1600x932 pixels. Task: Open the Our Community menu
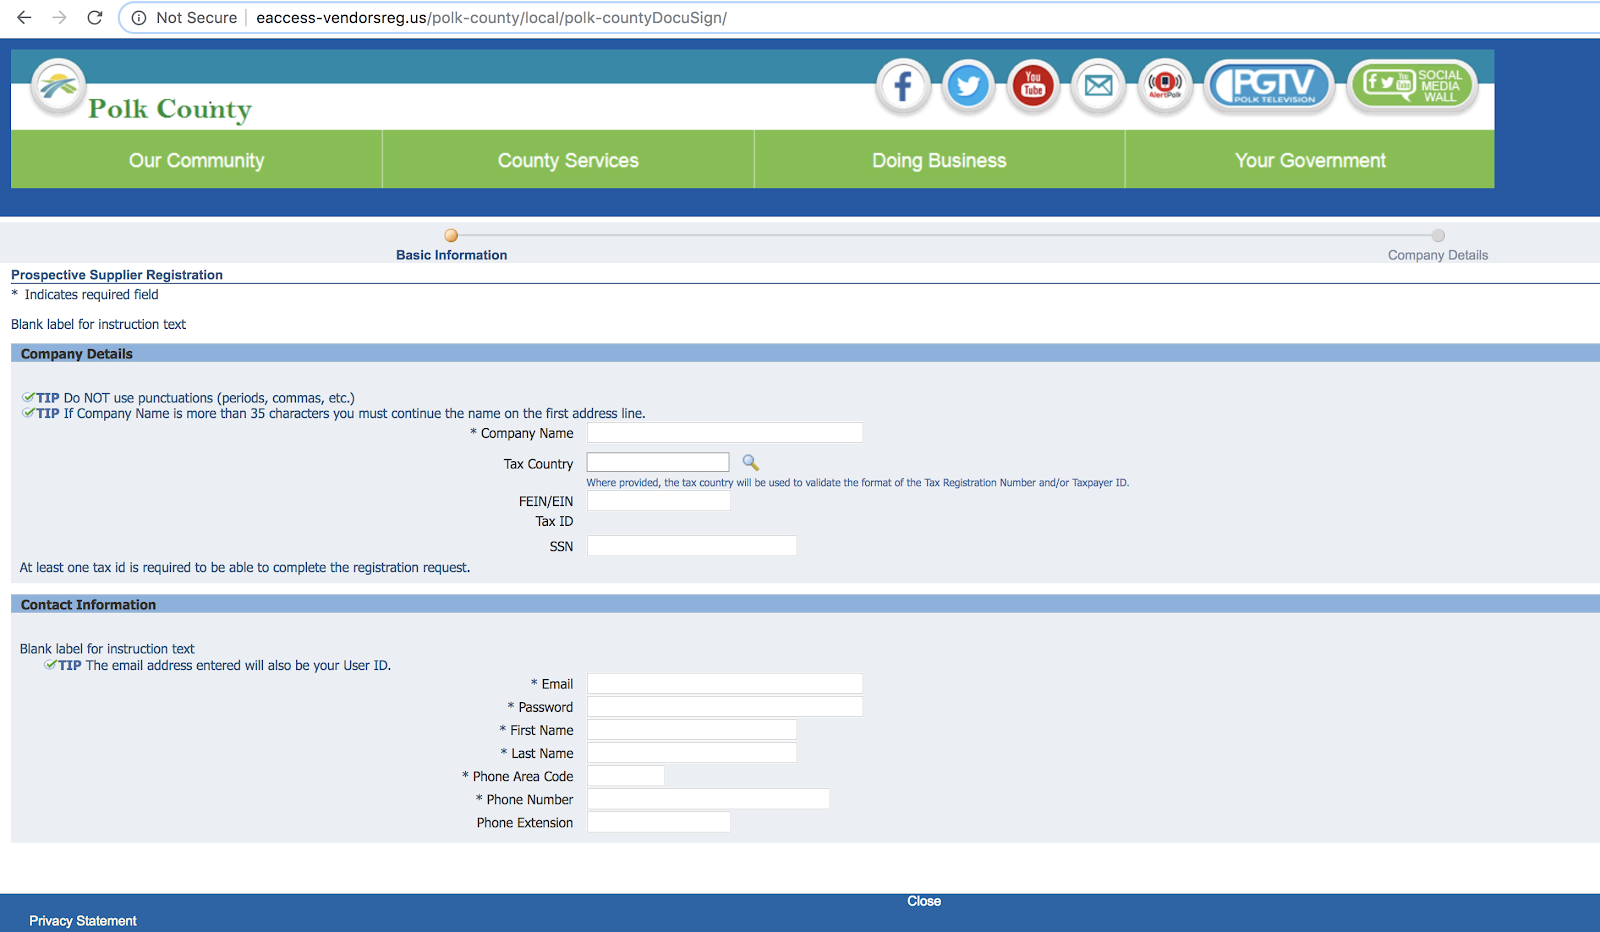point(197,160)
